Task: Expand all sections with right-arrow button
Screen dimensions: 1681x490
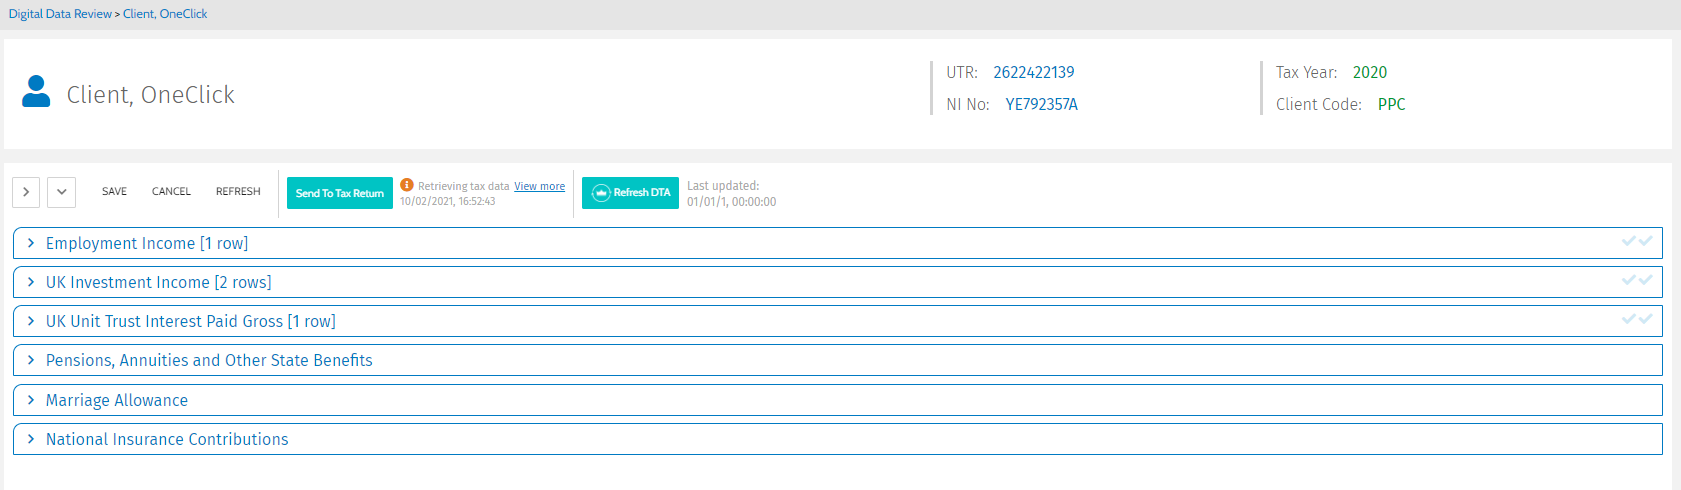Action: click(26, 192)
